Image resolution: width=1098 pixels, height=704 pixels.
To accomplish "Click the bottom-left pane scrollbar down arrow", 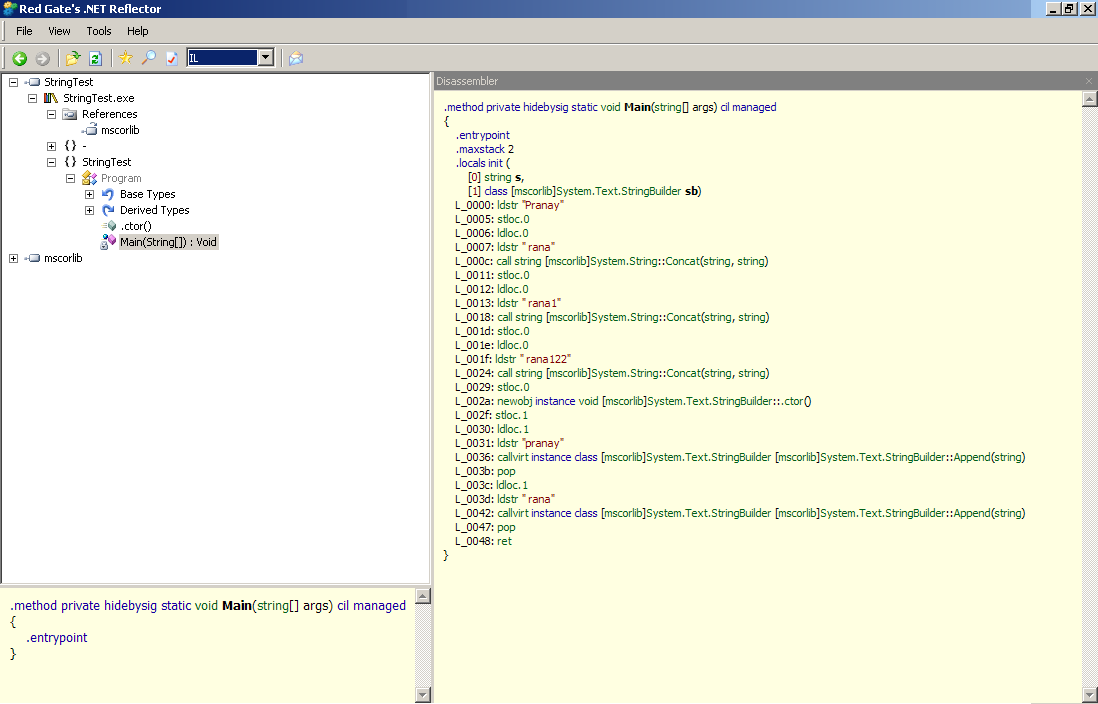I will pos(423,695).
